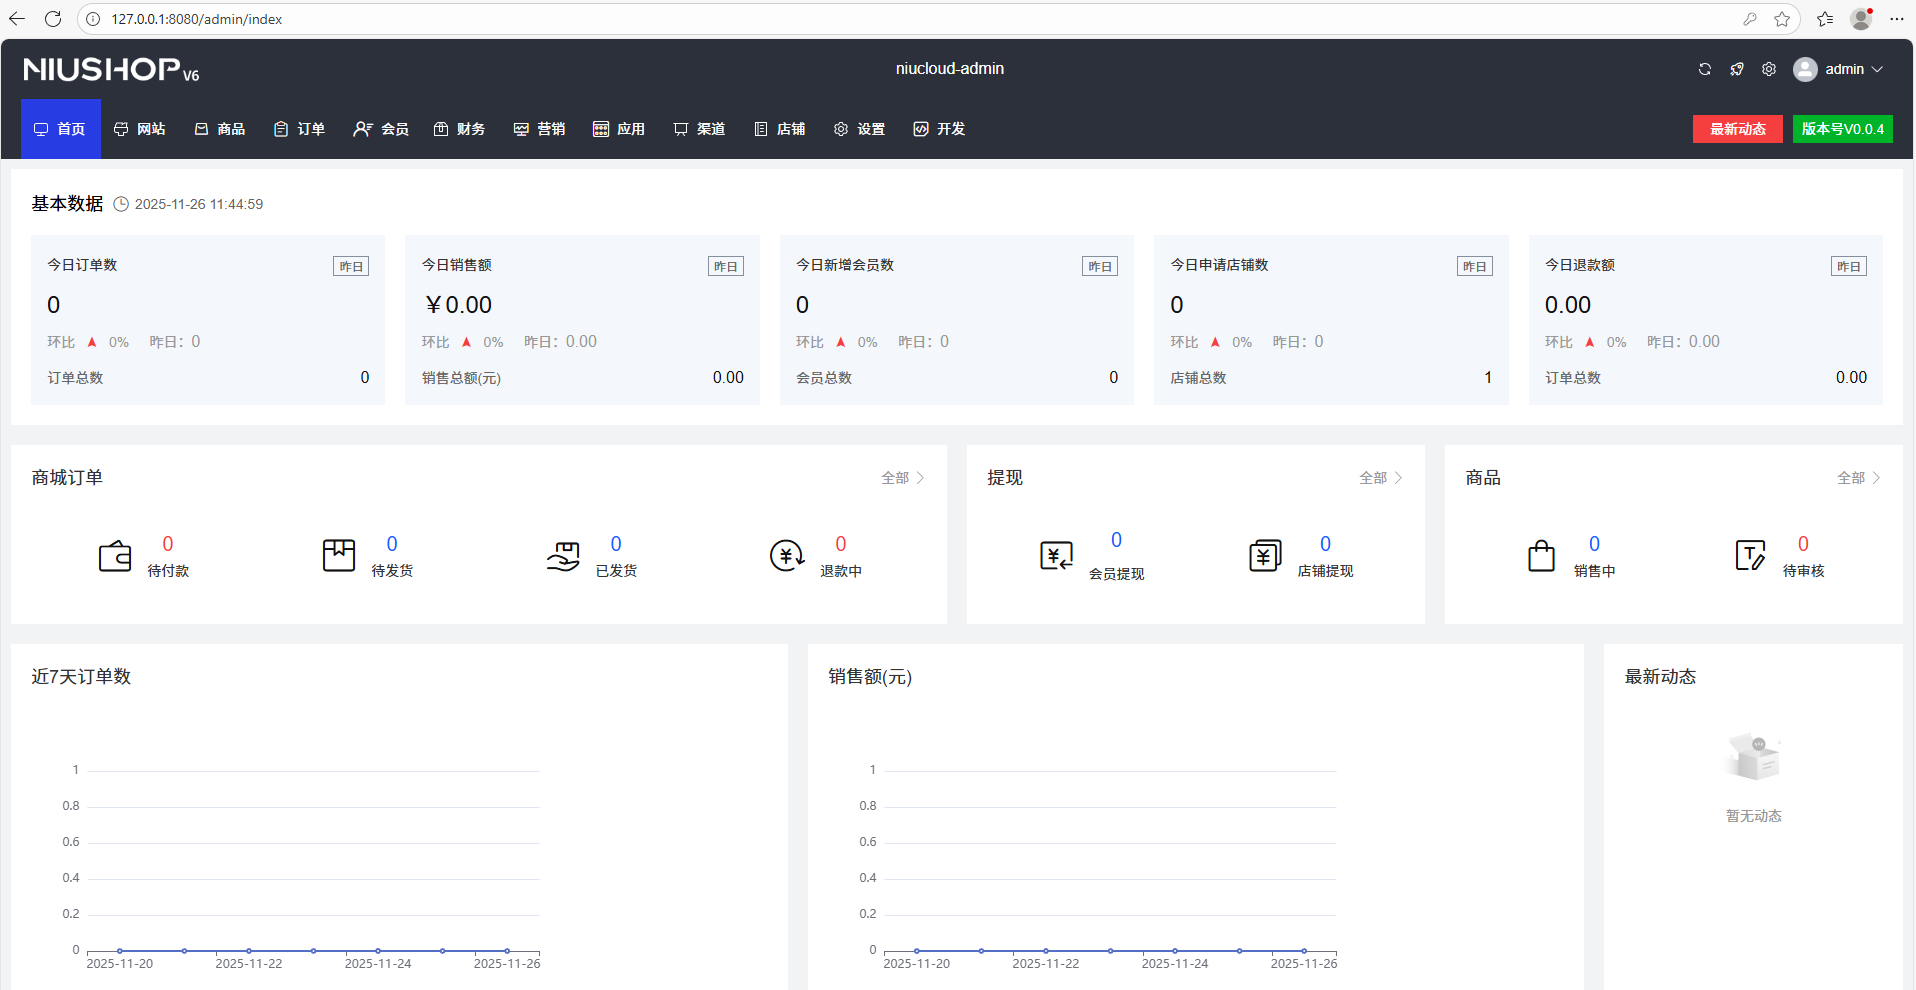Viewport: 1916px width, 990px height.
Task: Click the 待审核 review icon
Action: coord(1750,556)
